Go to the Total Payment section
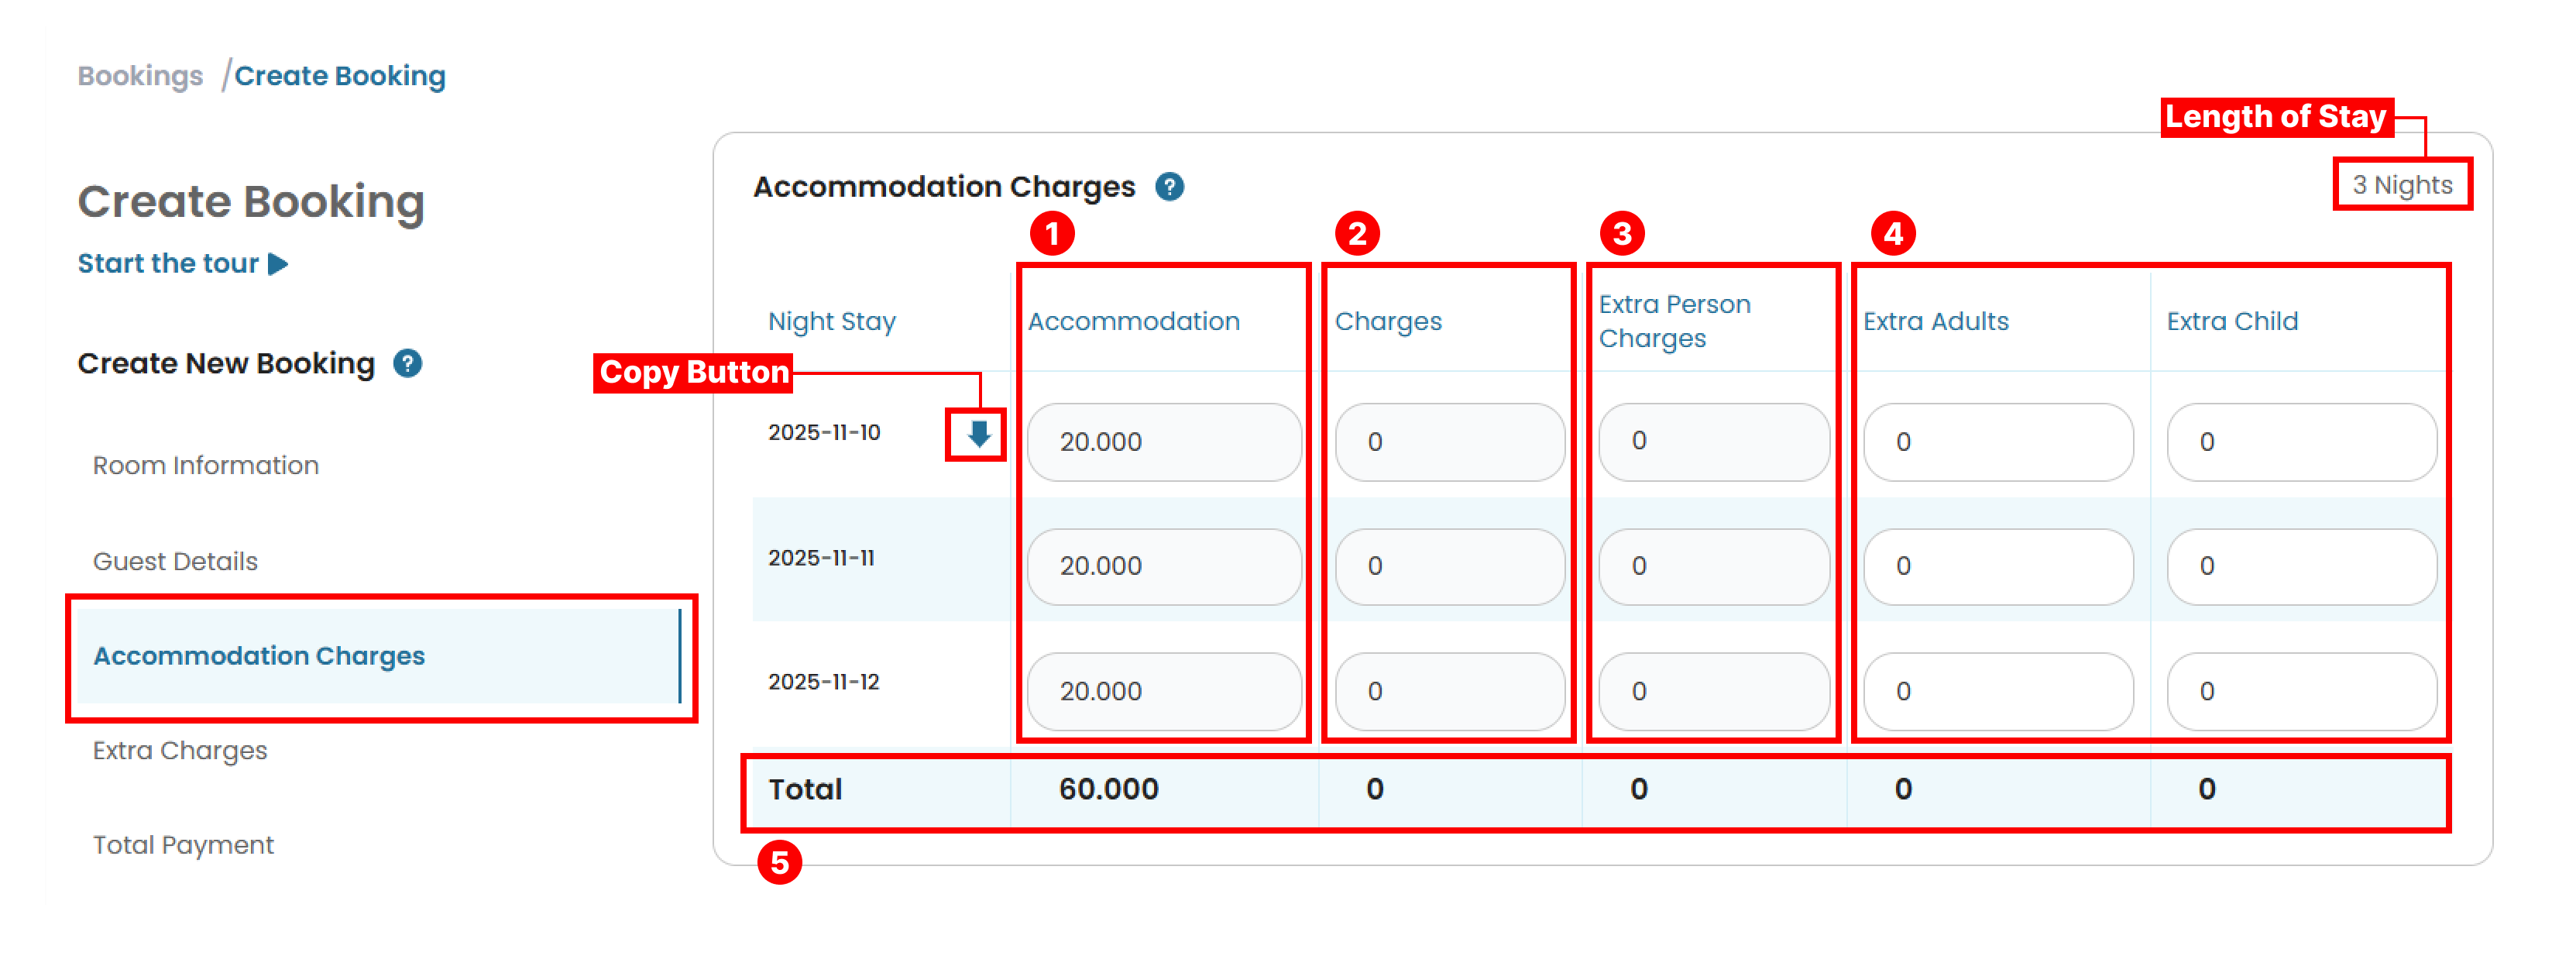The image size is (2576, 973). pos(183,845)
